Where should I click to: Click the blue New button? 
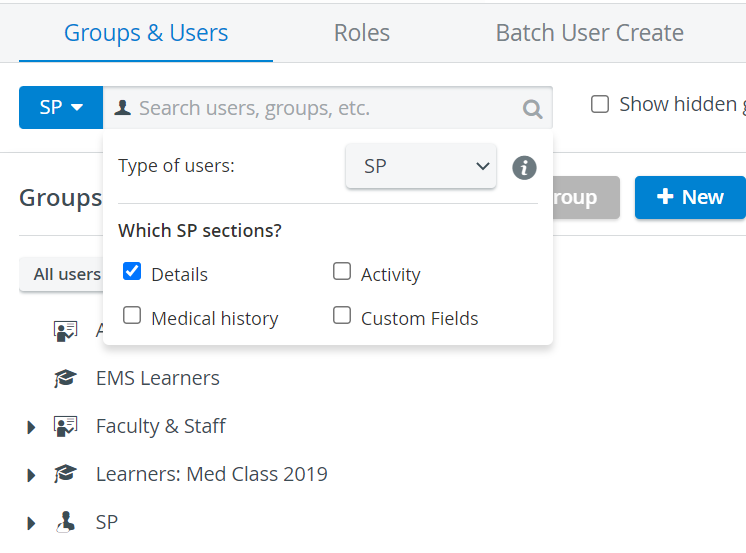click(690, 198)
